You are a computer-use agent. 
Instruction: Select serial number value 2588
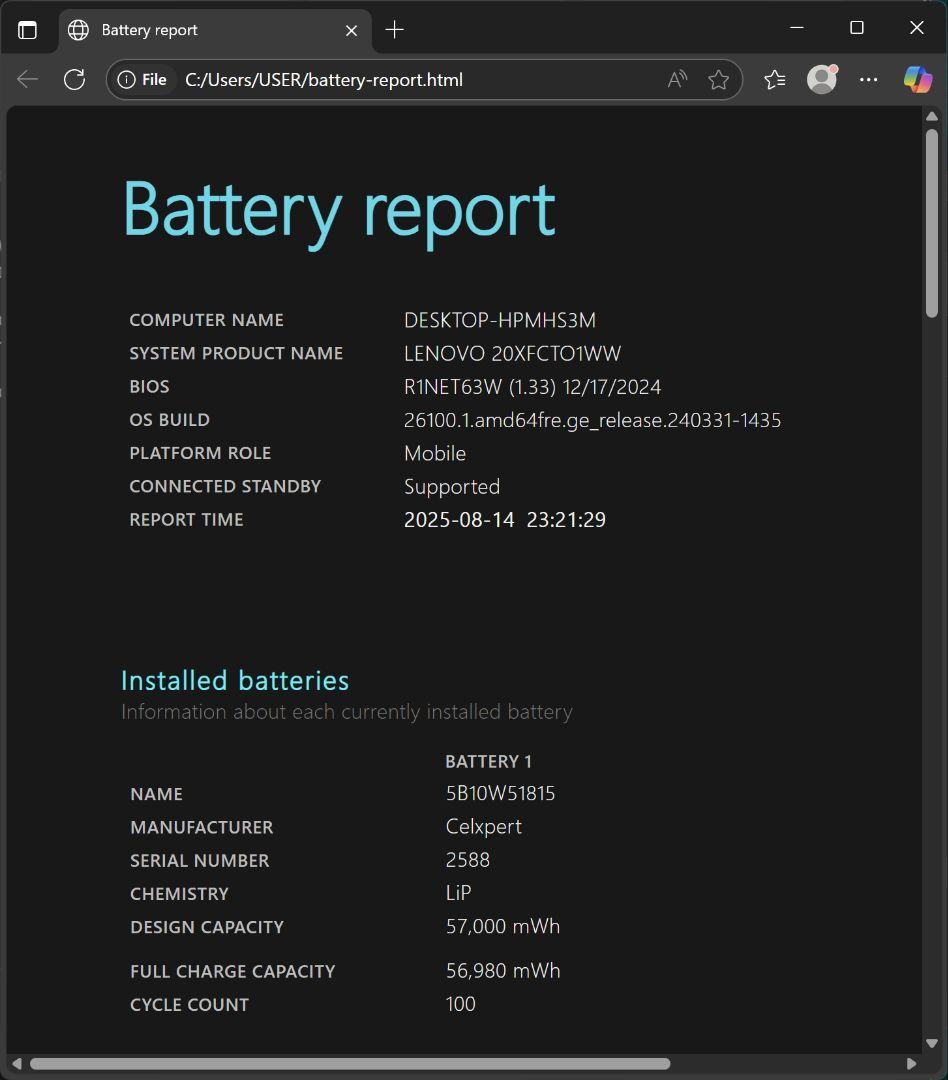(x=468, y=860)
